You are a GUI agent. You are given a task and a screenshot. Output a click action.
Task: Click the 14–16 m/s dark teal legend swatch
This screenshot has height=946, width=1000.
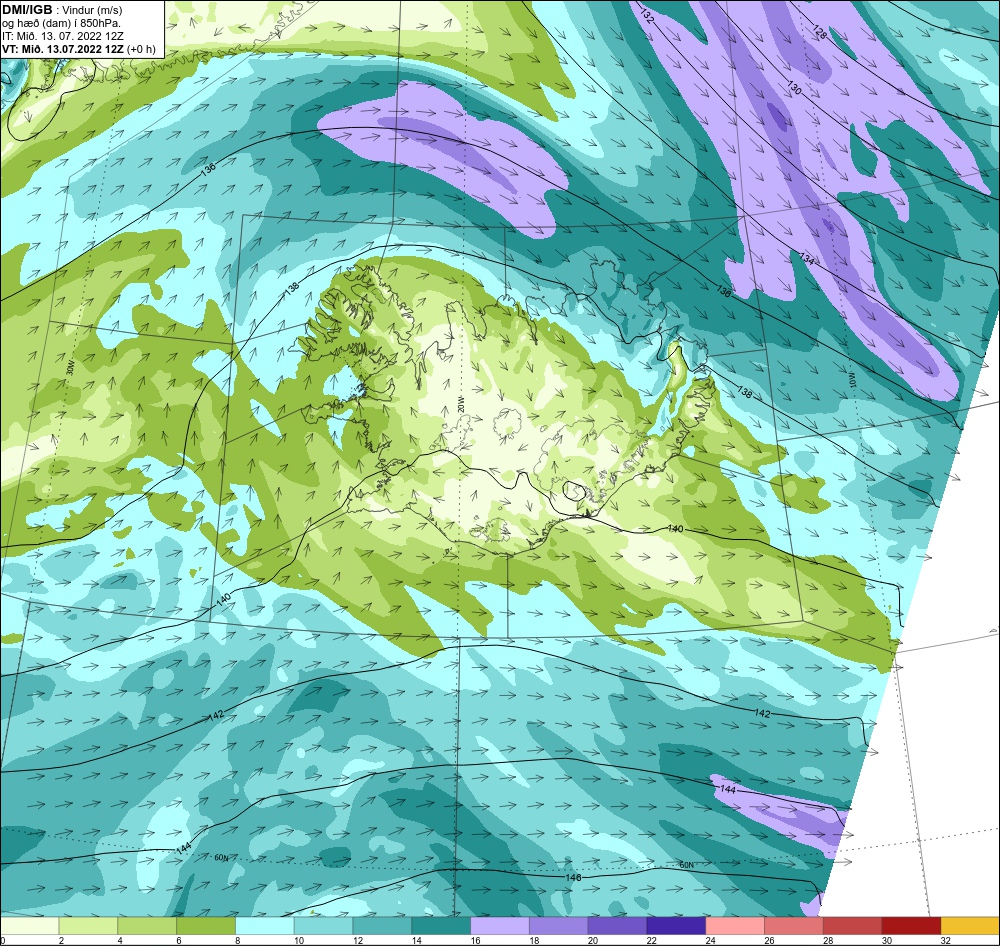441,926
